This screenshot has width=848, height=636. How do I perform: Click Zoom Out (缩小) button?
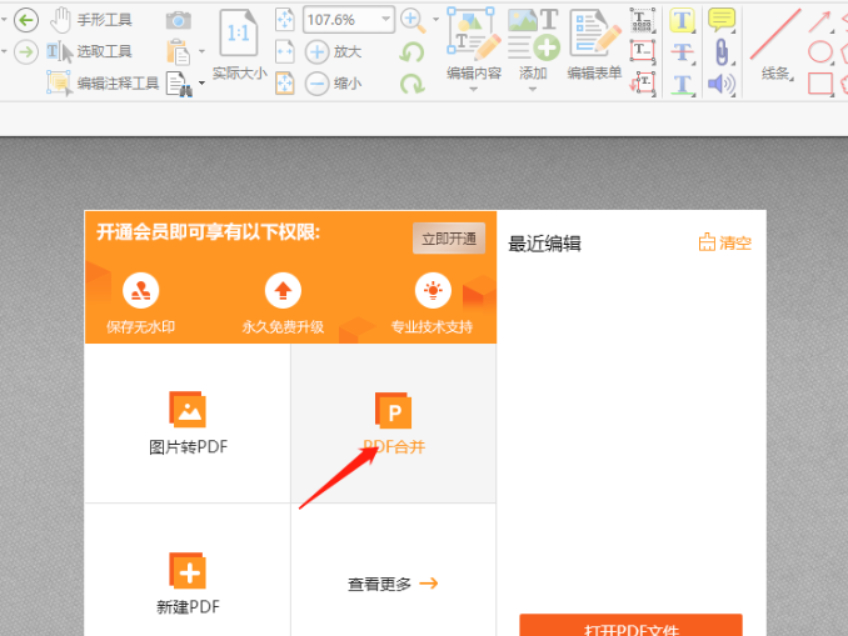[333, 83]
